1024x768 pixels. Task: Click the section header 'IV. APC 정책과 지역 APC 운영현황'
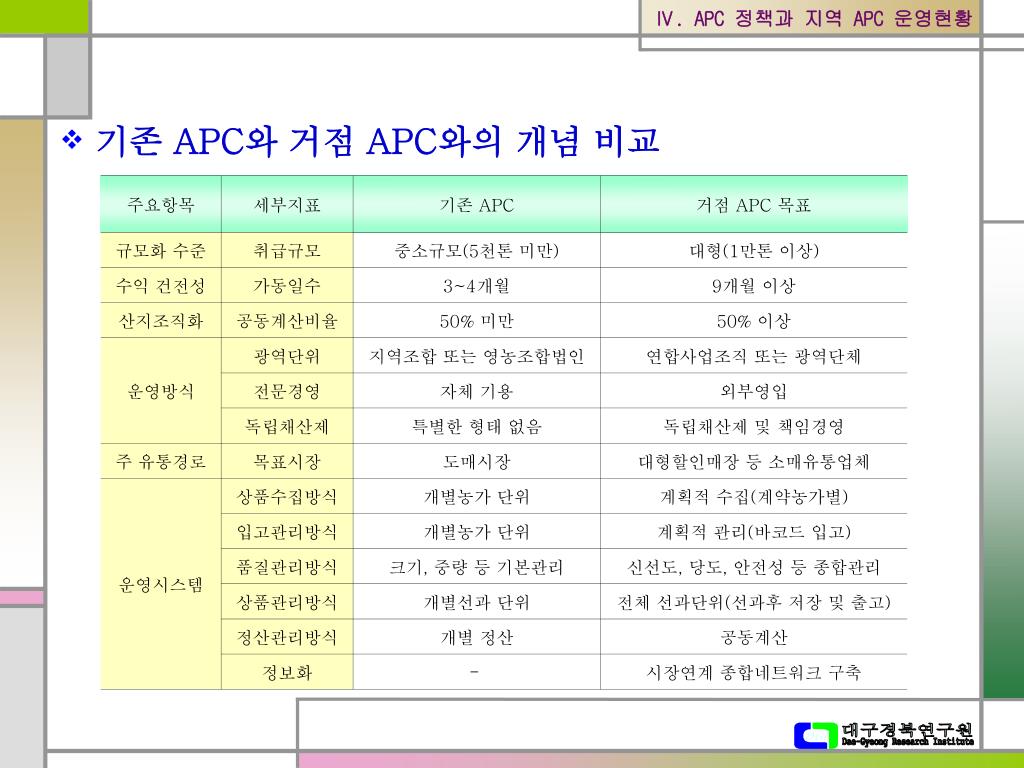click(814, 18)
